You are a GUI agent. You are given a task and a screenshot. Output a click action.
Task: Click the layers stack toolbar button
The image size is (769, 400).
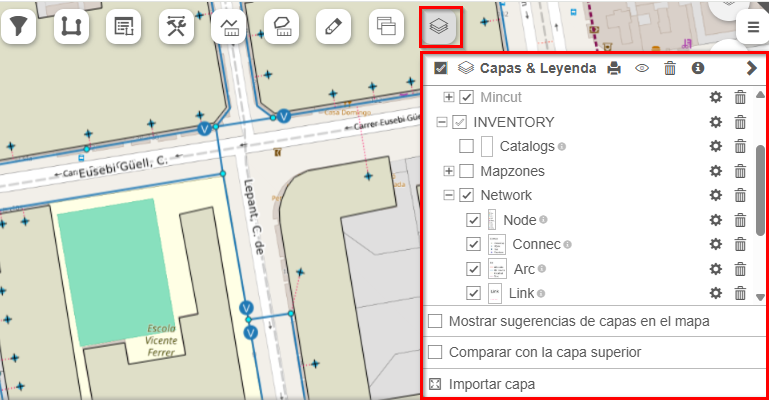437,27
